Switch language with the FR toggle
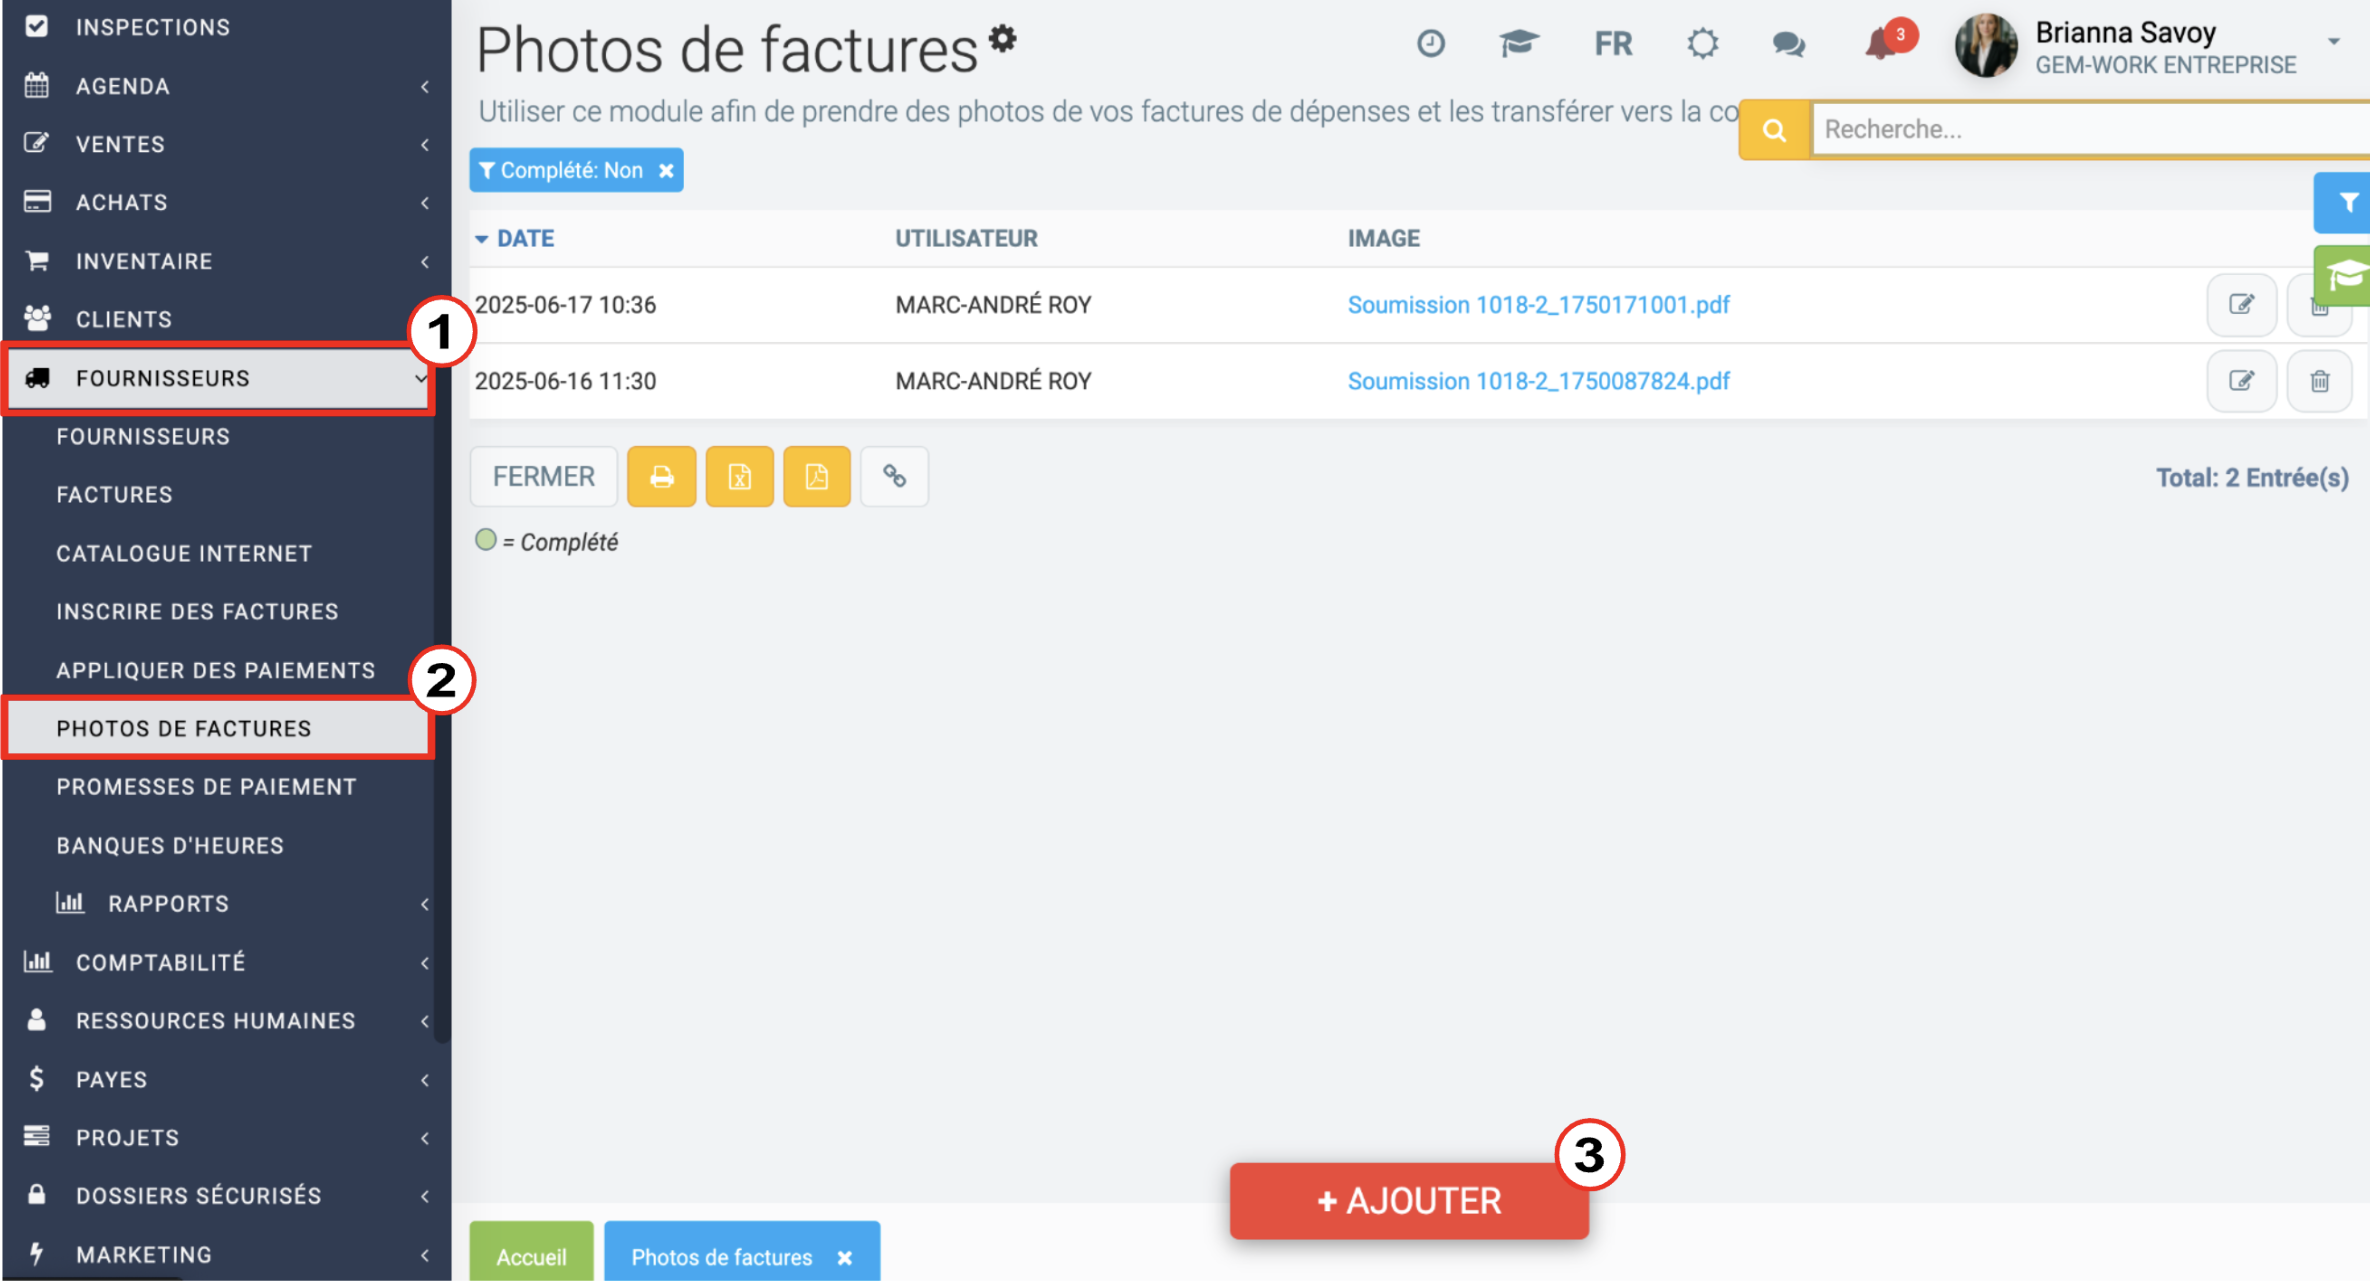The image size is (2370, 1286). coord(1613,44)
